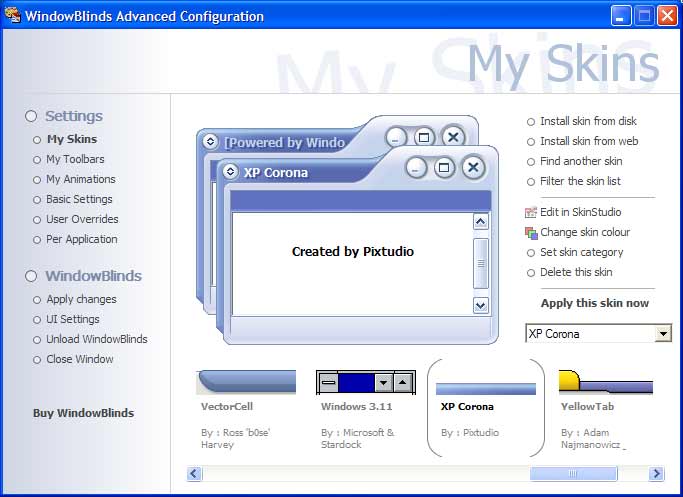
Task: Click the minimize button of XP Corona preview
Action: point(416,168)
